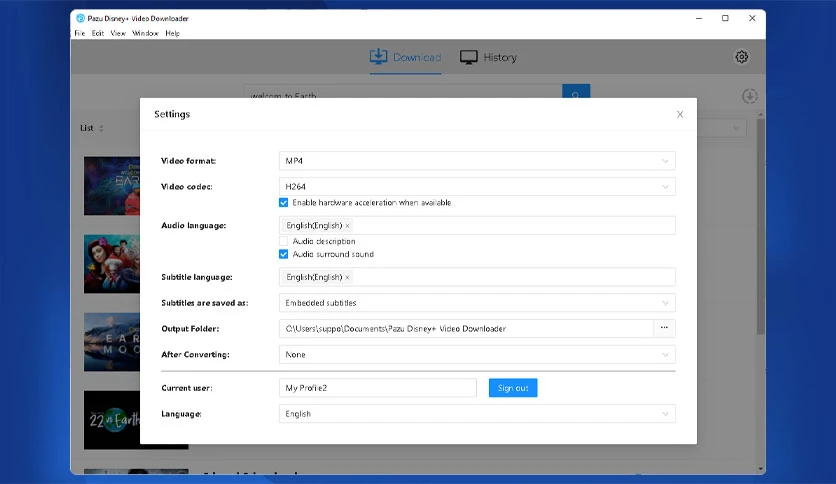The image size is (836, 484).
Task: Open the filter dropdown behind the Settings dialog
Action: pyautogui.click(x=722, y=128)
